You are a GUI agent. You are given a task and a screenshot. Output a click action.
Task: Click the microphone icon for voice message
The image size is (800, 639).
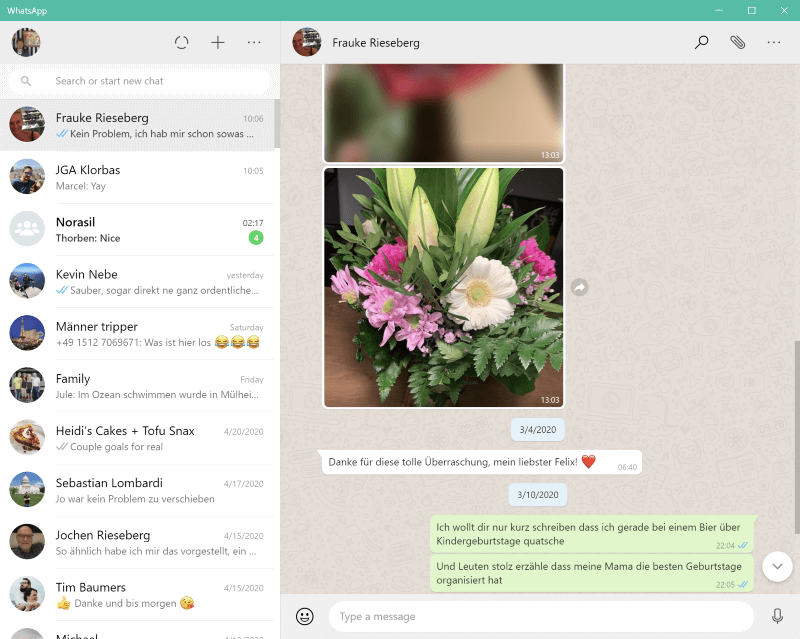[779, 615]
